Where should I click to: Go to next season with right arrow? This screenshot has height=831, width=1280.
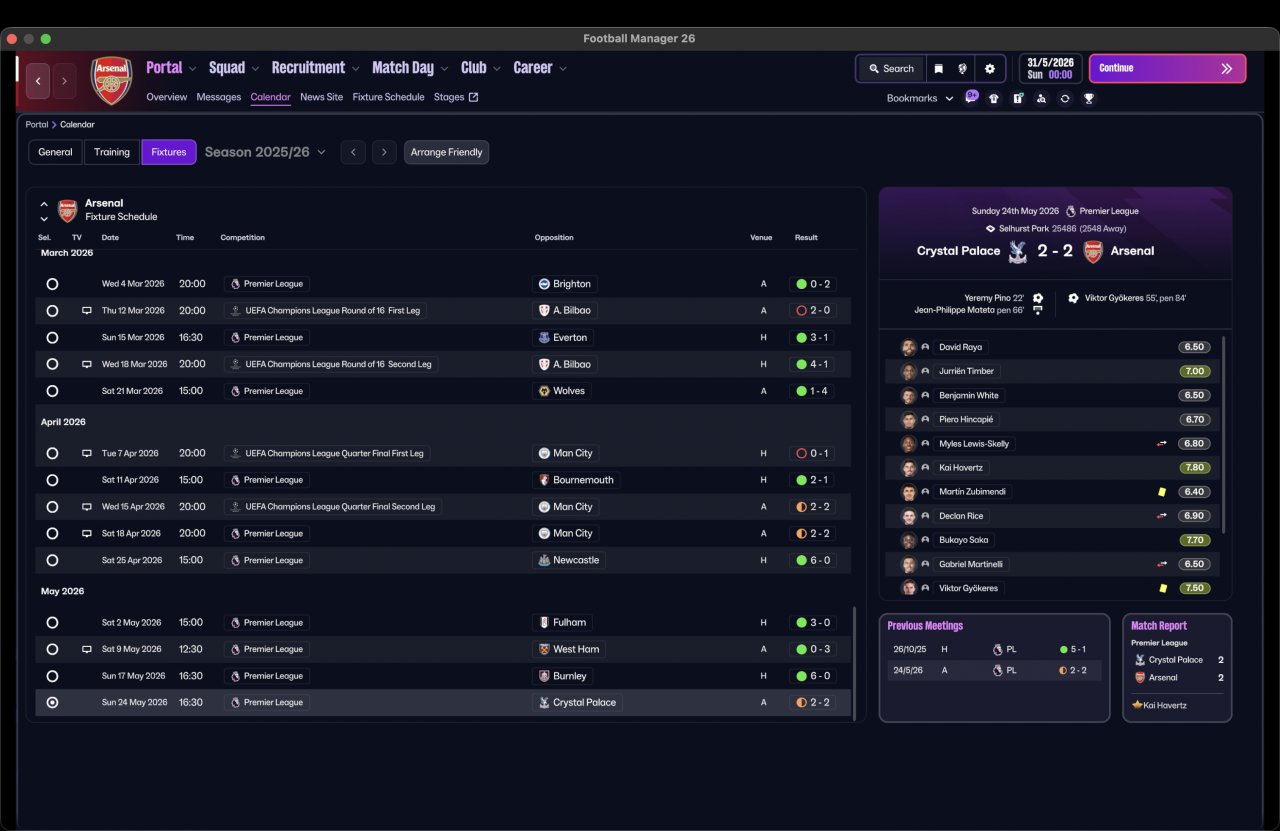click(x=385, y=152)
